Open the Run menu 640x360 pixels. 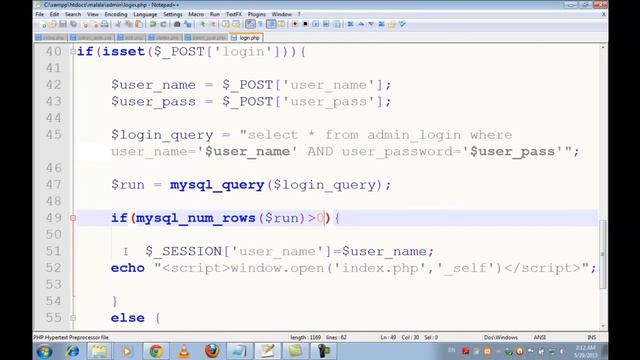click(x=215, y=14)
